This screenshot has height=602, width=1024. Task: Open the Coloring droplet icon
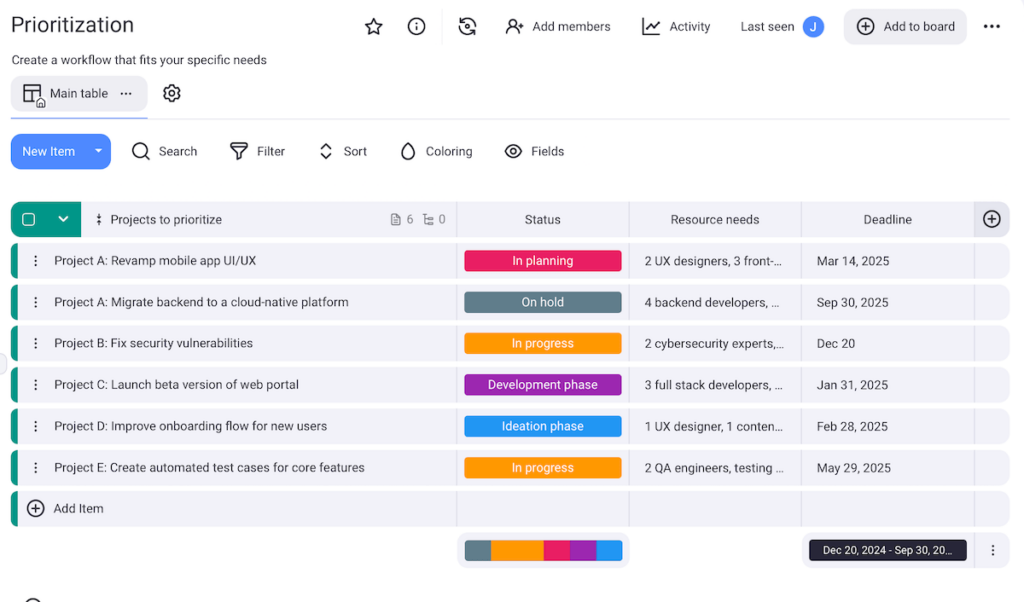click(408, 151)
